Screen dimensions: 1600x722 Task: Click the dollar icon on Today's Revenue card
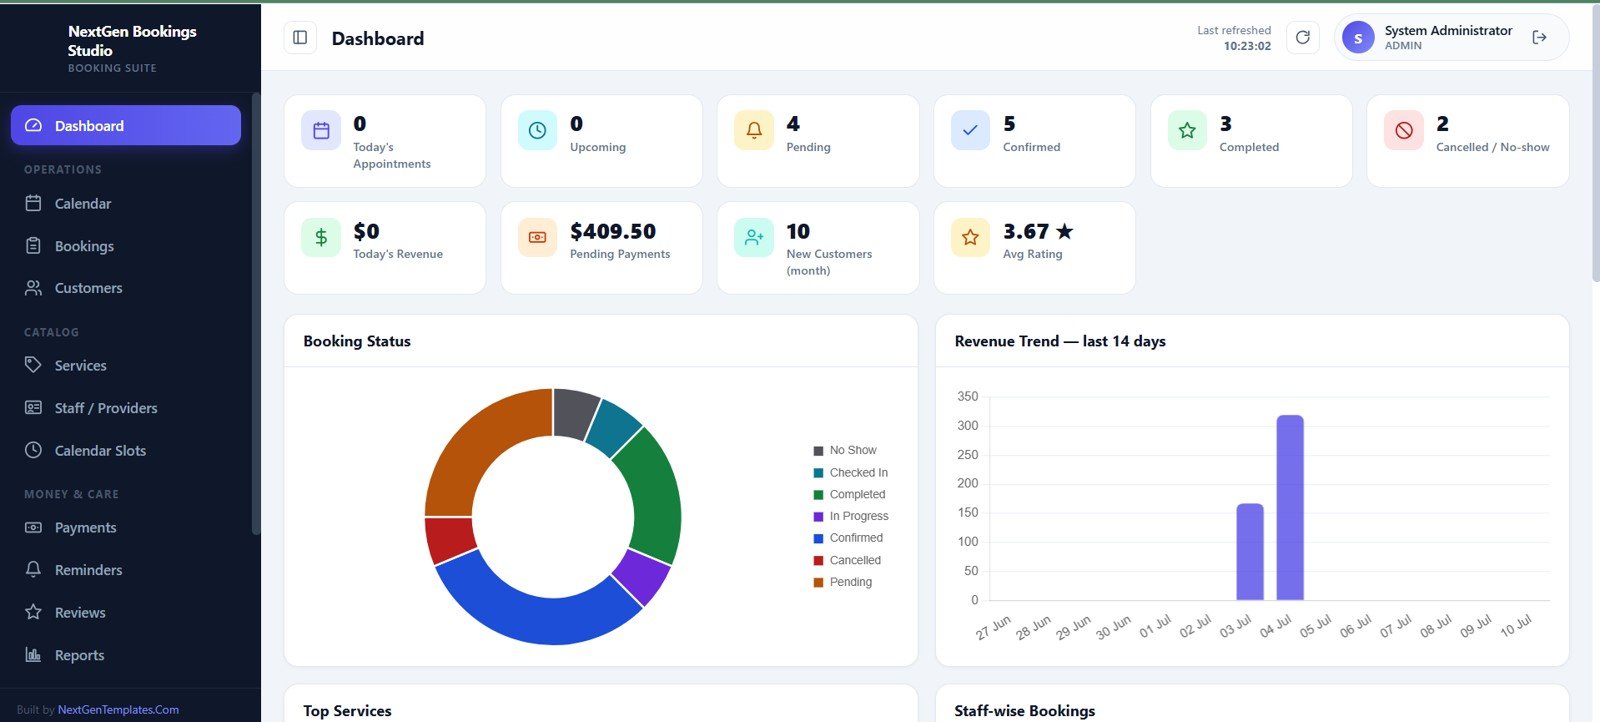(321, 238)
